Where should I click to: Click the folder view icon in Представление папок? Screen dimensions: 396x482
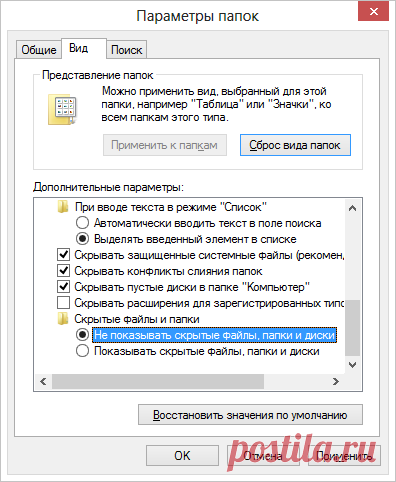pos(62,109)
